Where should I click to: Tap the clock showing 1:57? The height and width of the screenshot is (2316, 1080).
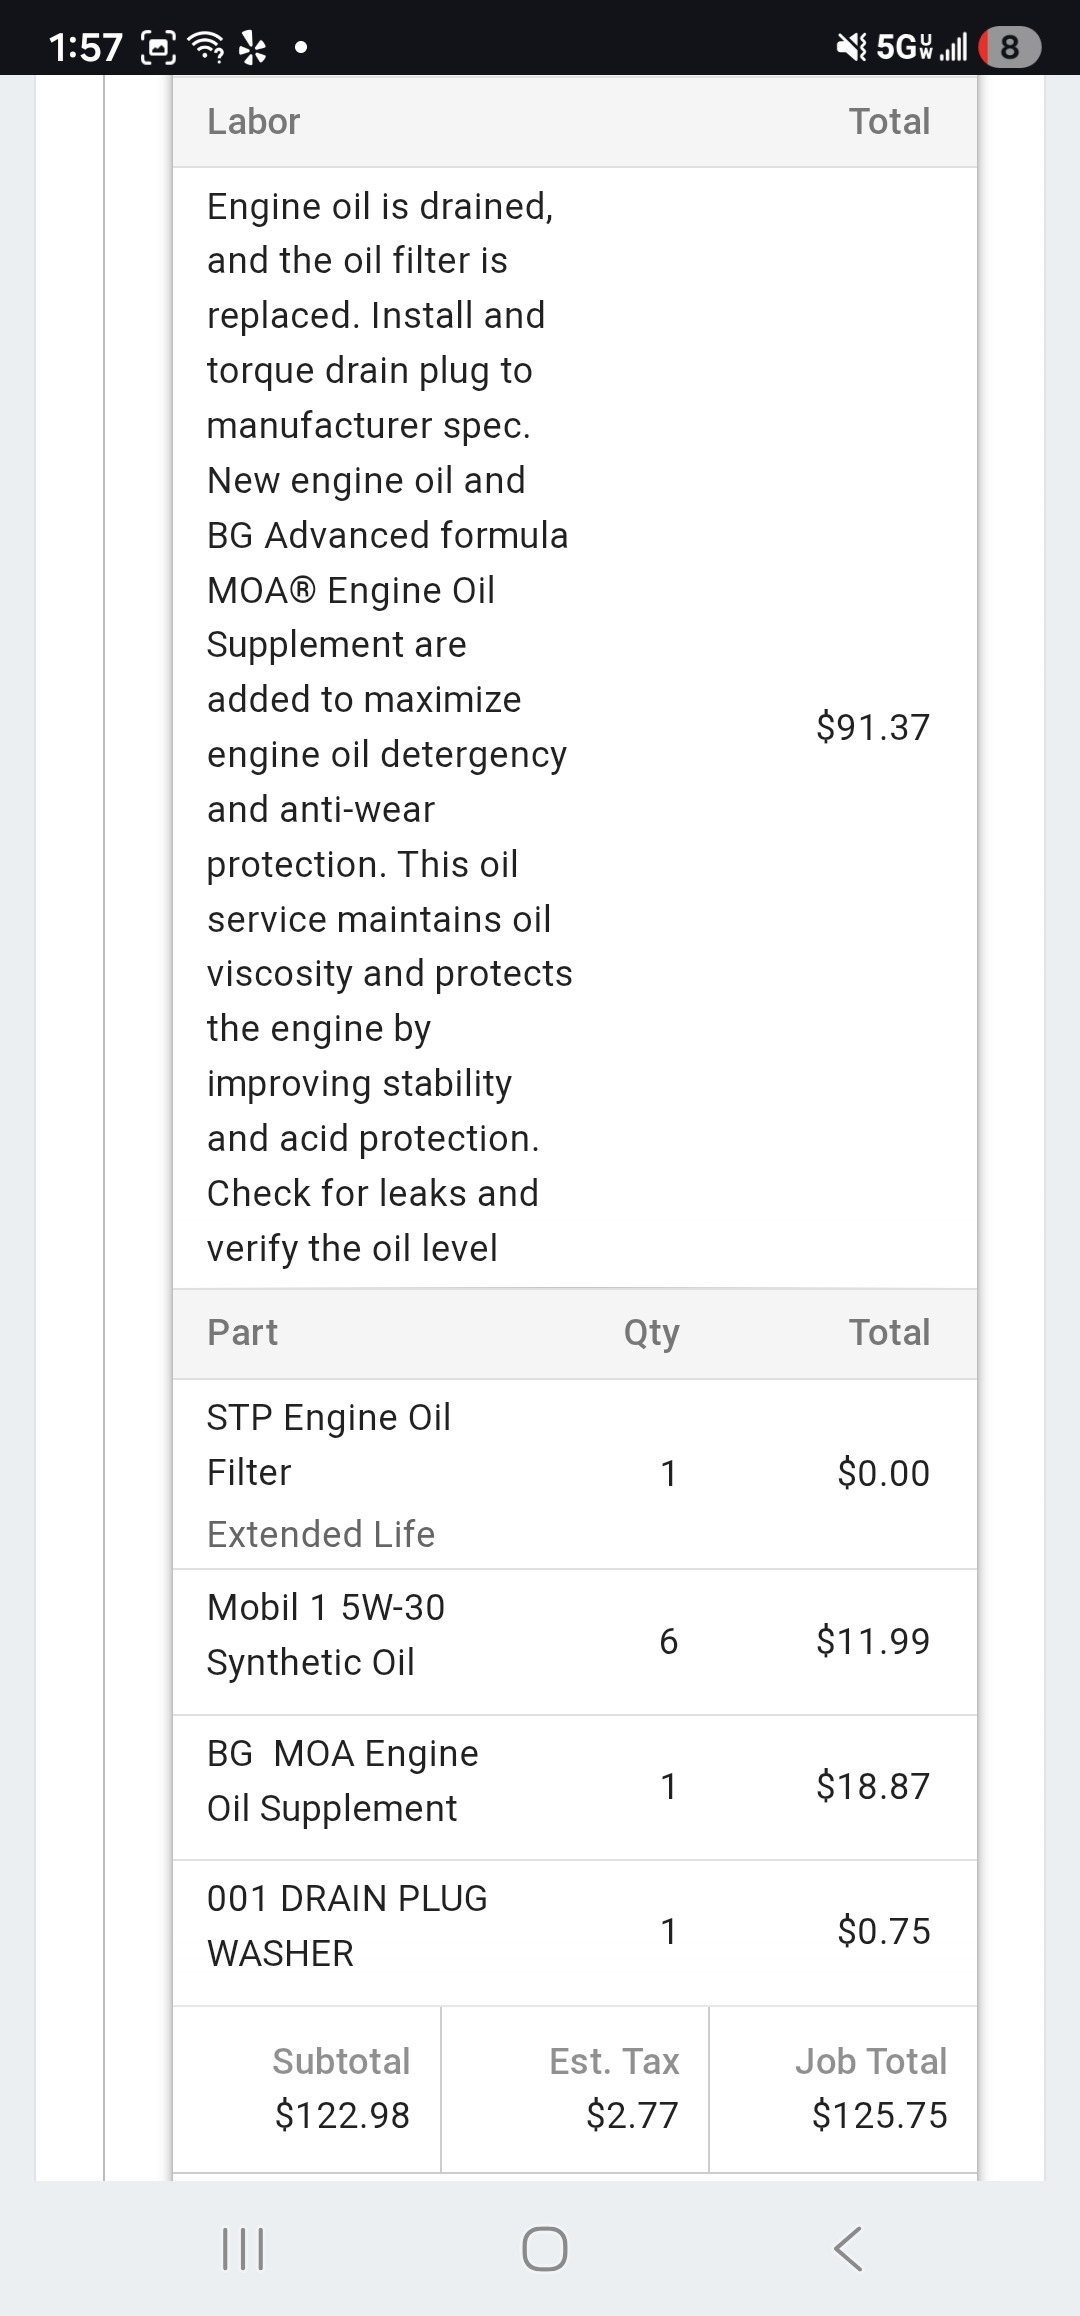[x=85, y=47]
